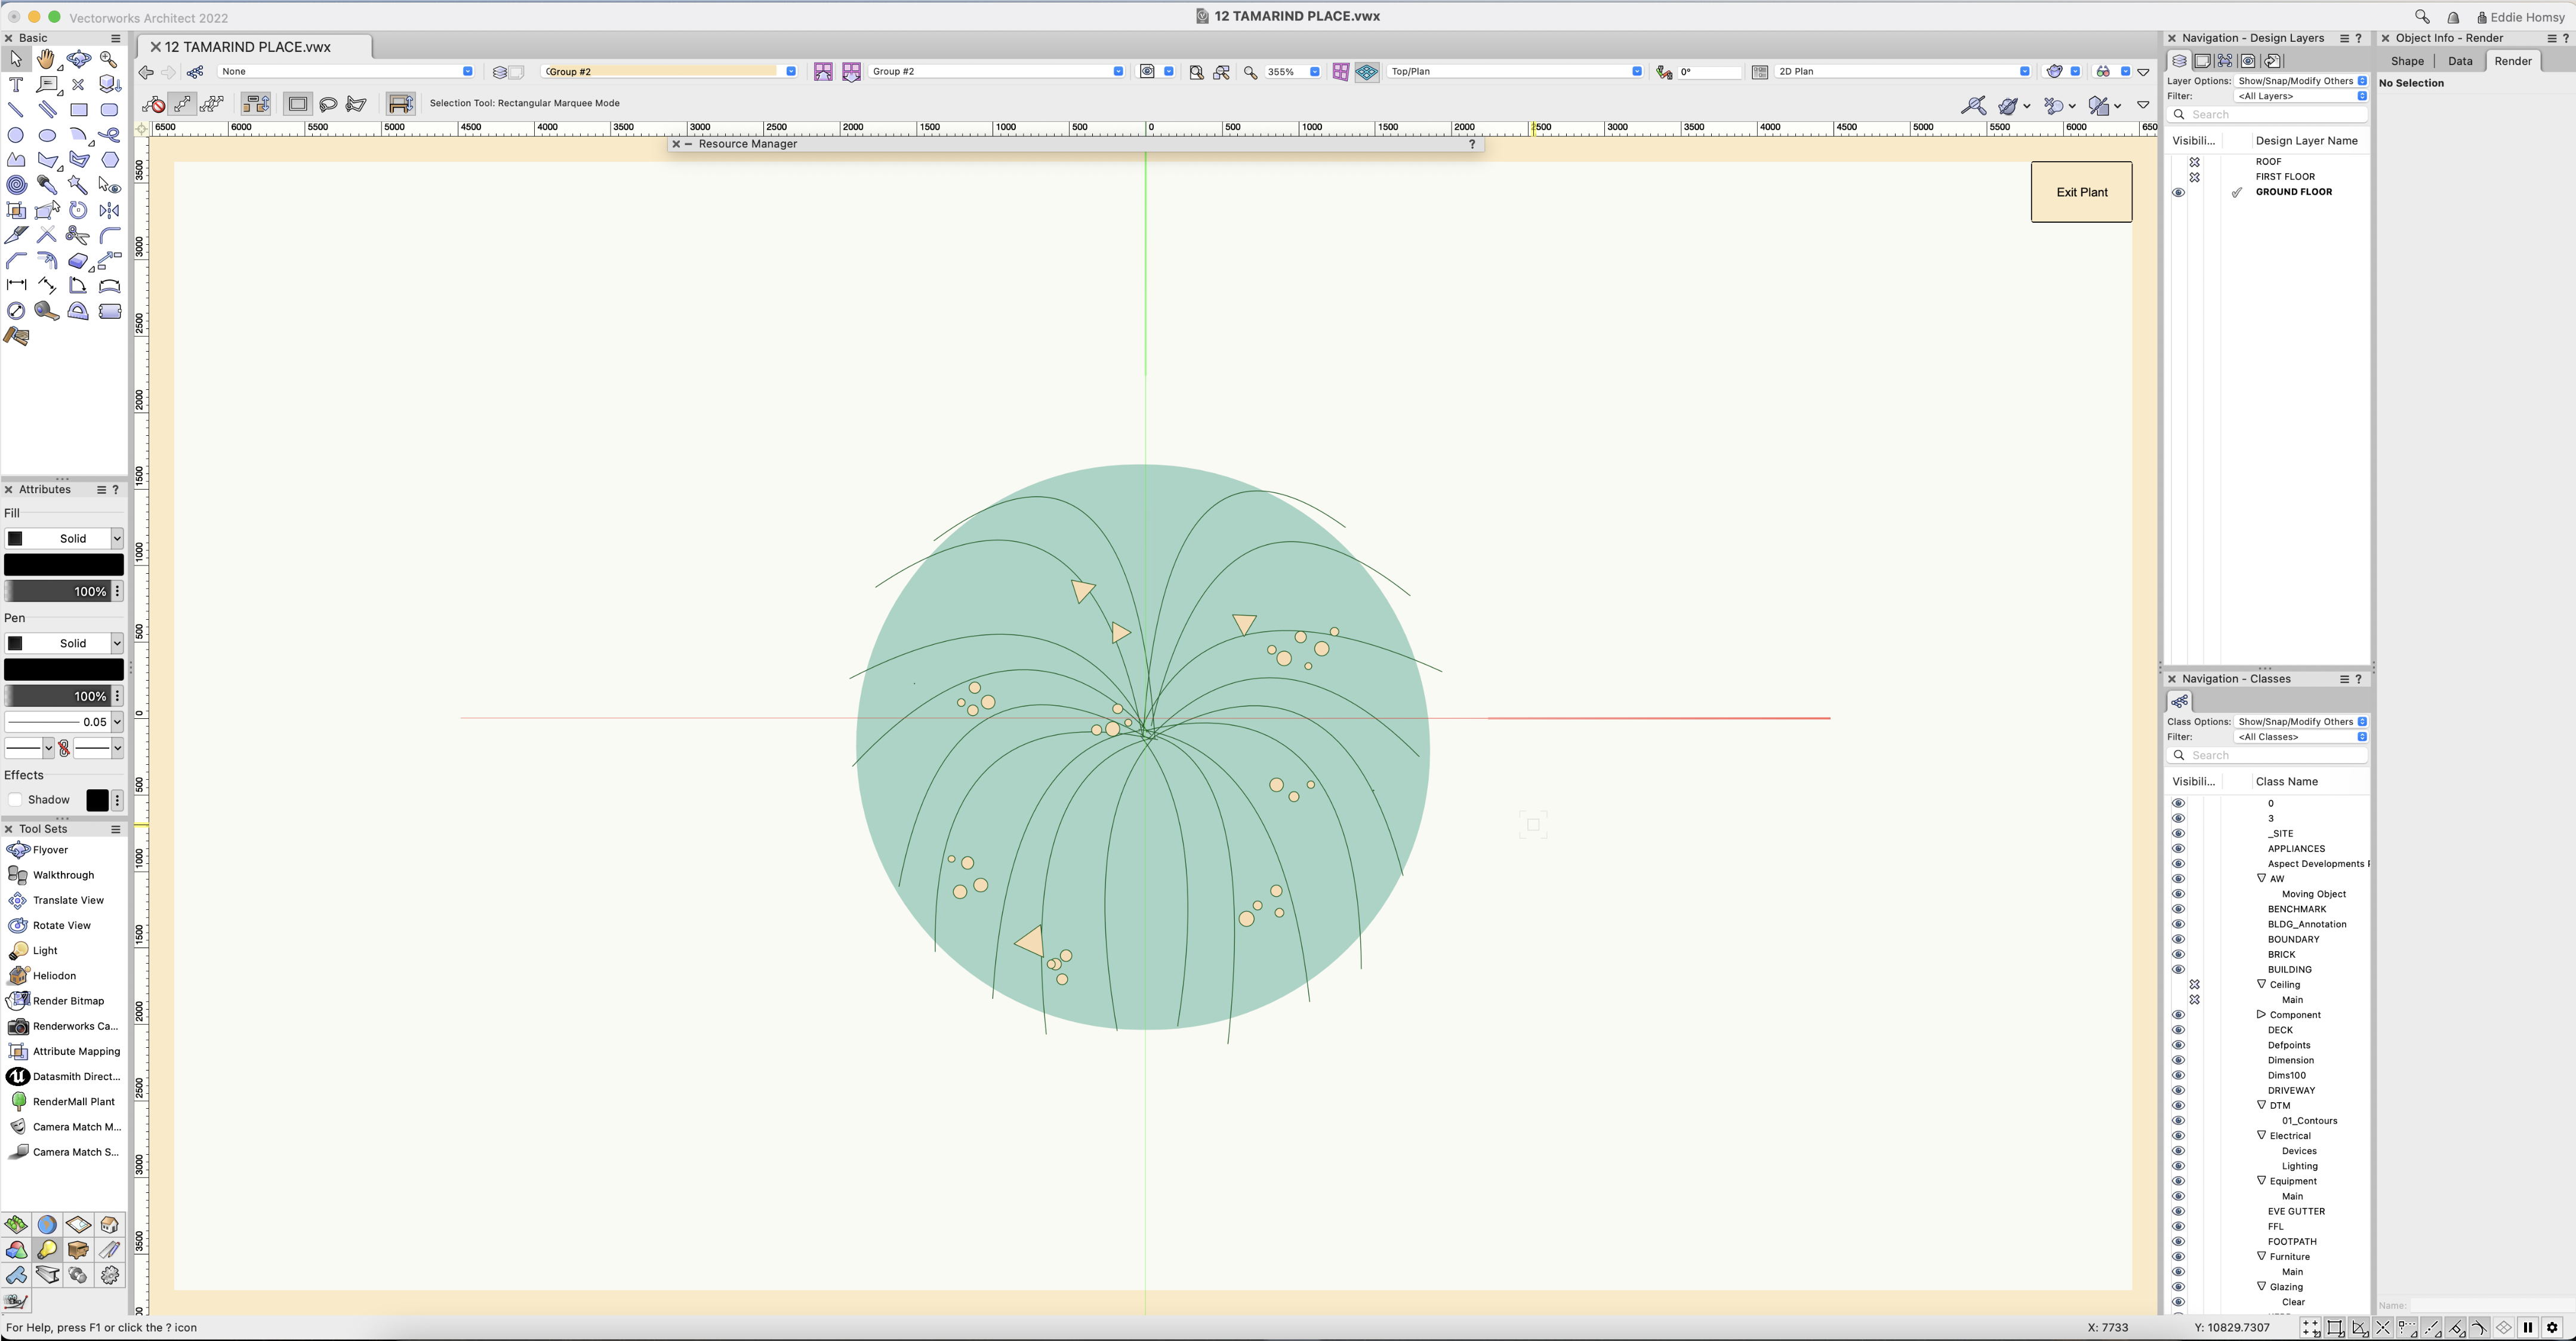Switch to the Data tab
Viewport: 2576px width, 1341px height.
[x=2459, y=60]
